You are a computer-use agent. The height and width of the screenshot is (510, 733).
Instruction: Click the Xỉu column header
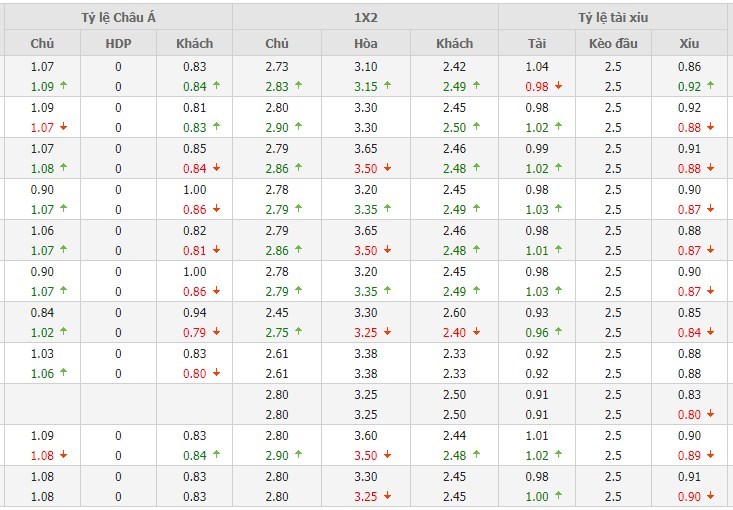coord(690,43)
